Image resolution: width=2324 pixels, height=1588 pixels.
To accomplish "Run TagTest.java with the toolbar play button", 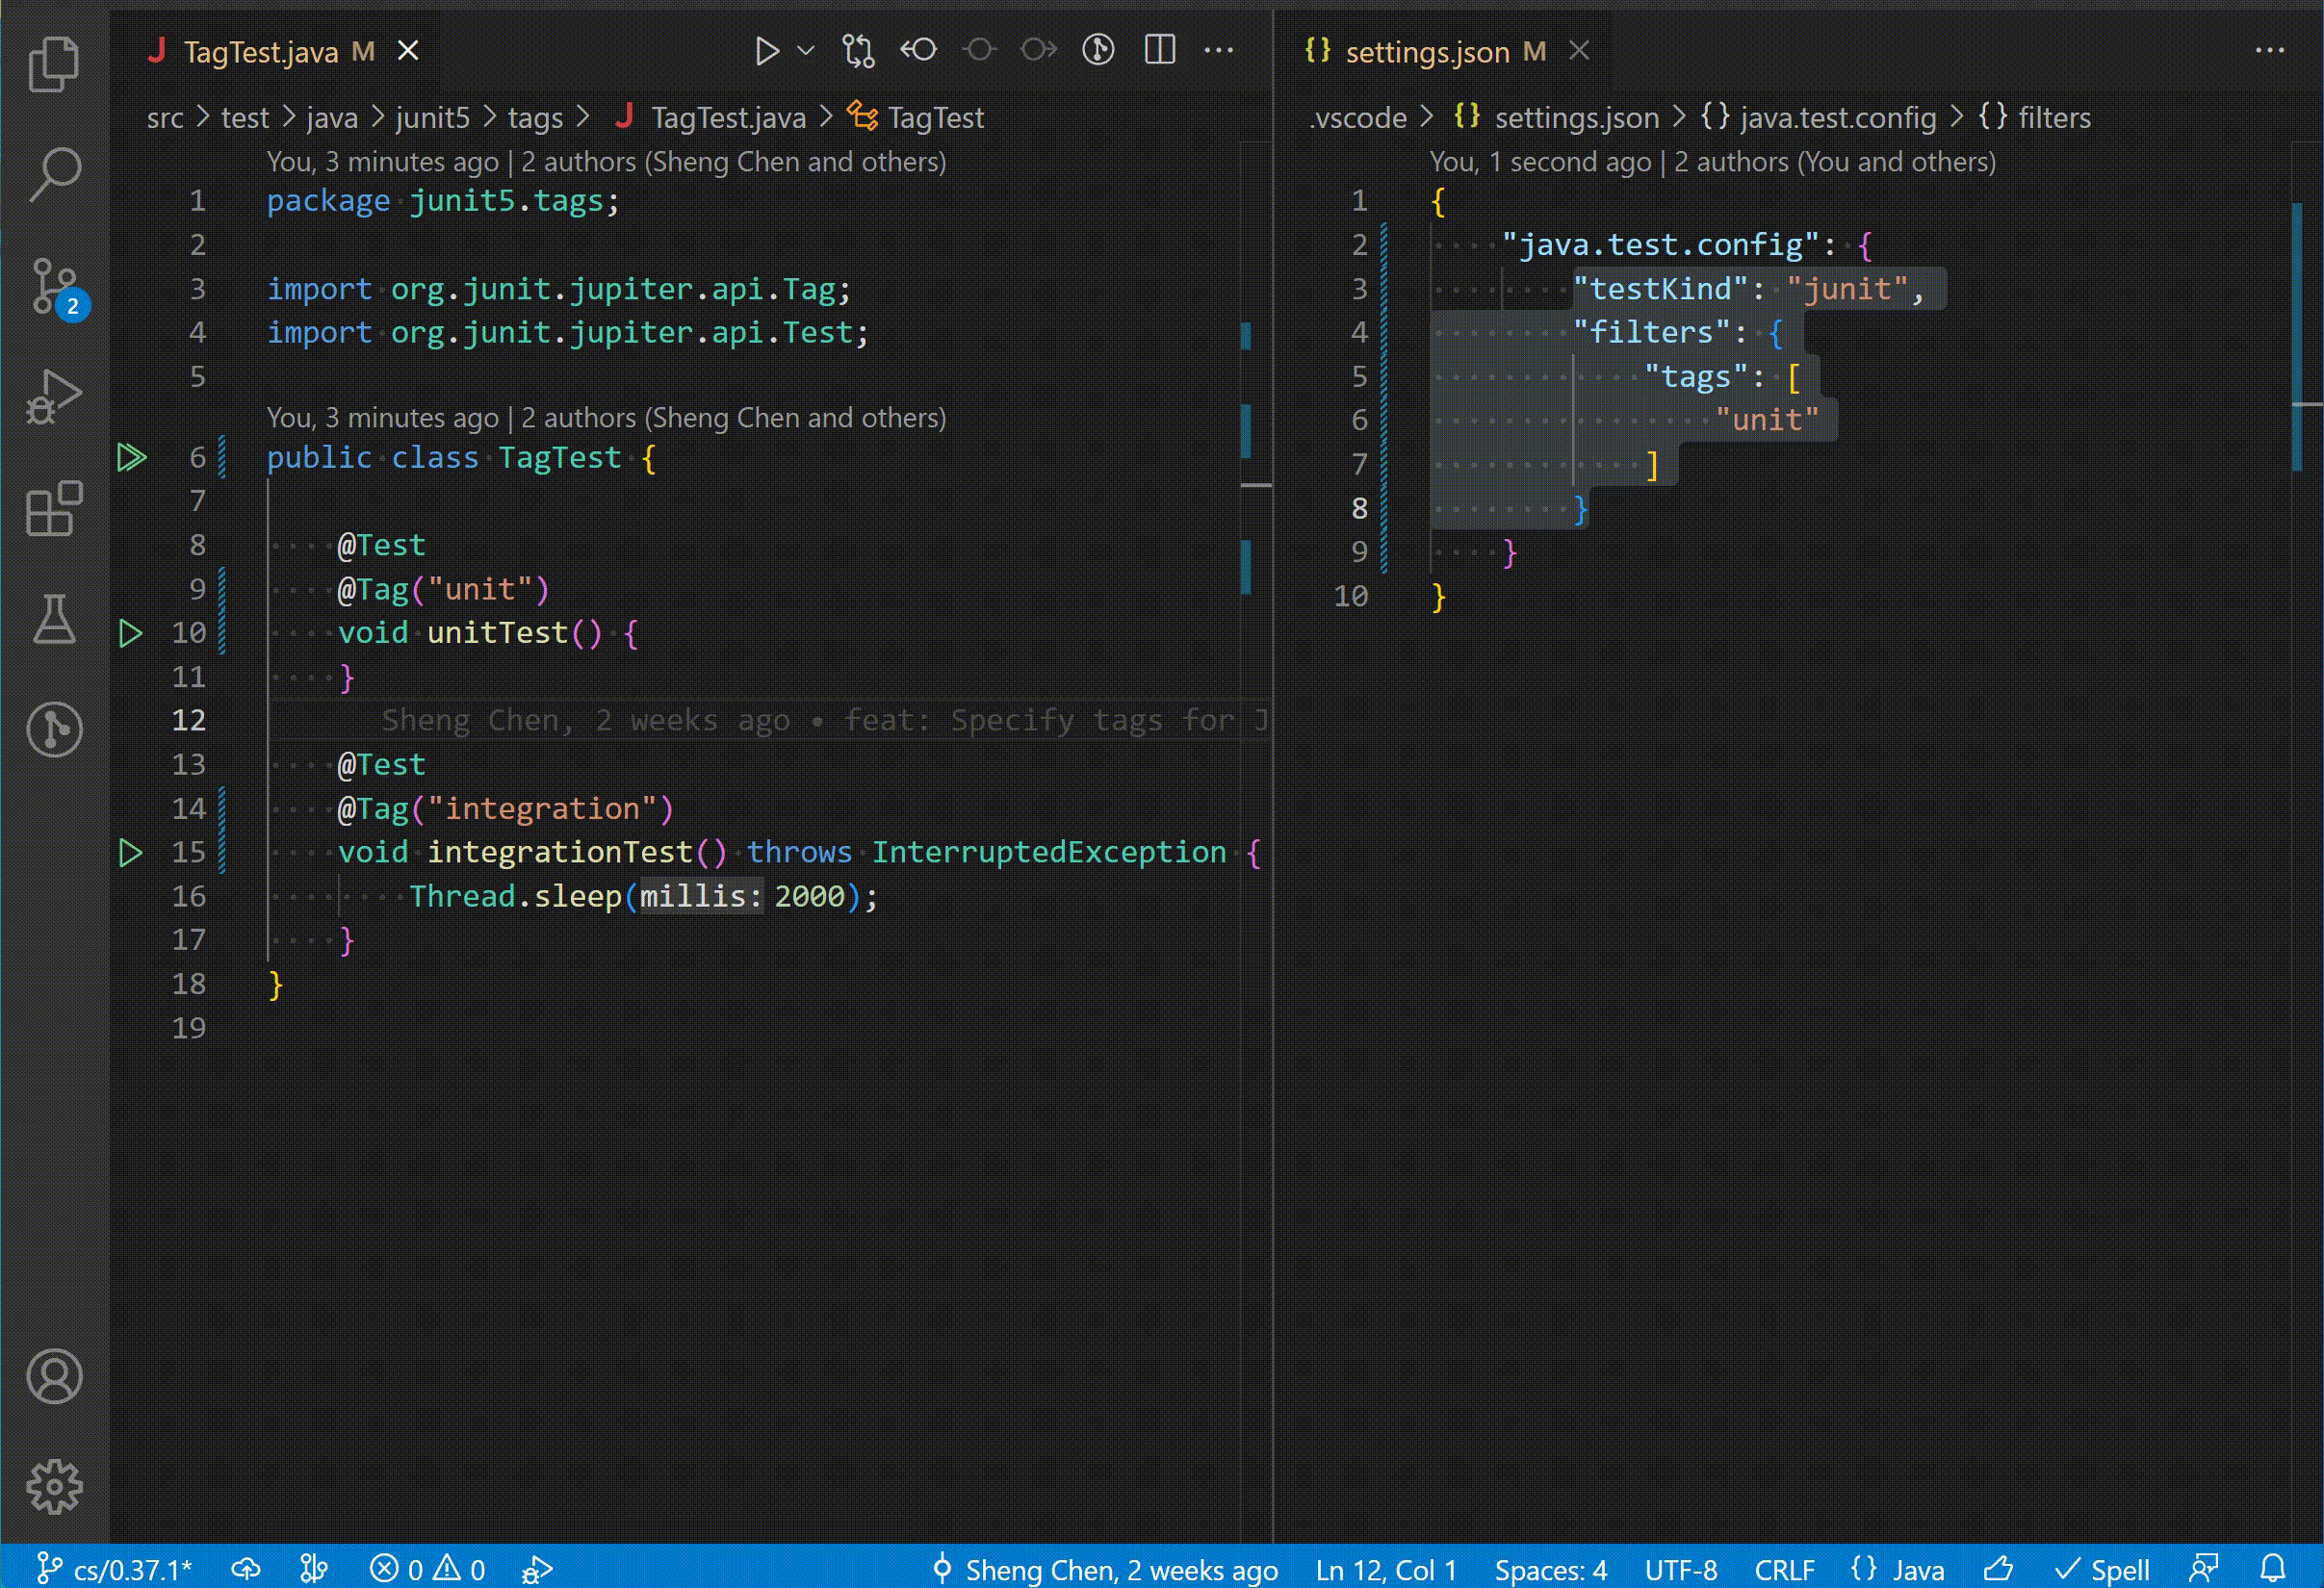I will [767, 49].
